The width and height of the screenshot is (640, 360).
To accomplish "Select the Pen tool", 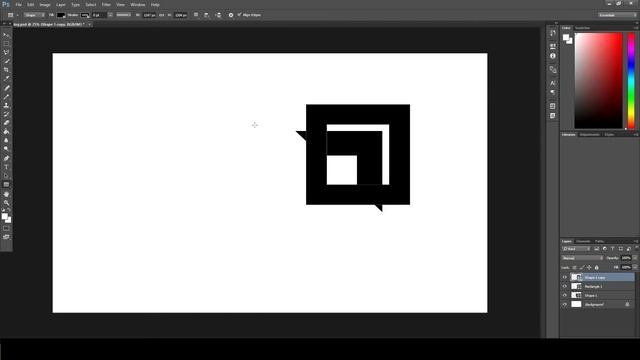I will (6, 158).
